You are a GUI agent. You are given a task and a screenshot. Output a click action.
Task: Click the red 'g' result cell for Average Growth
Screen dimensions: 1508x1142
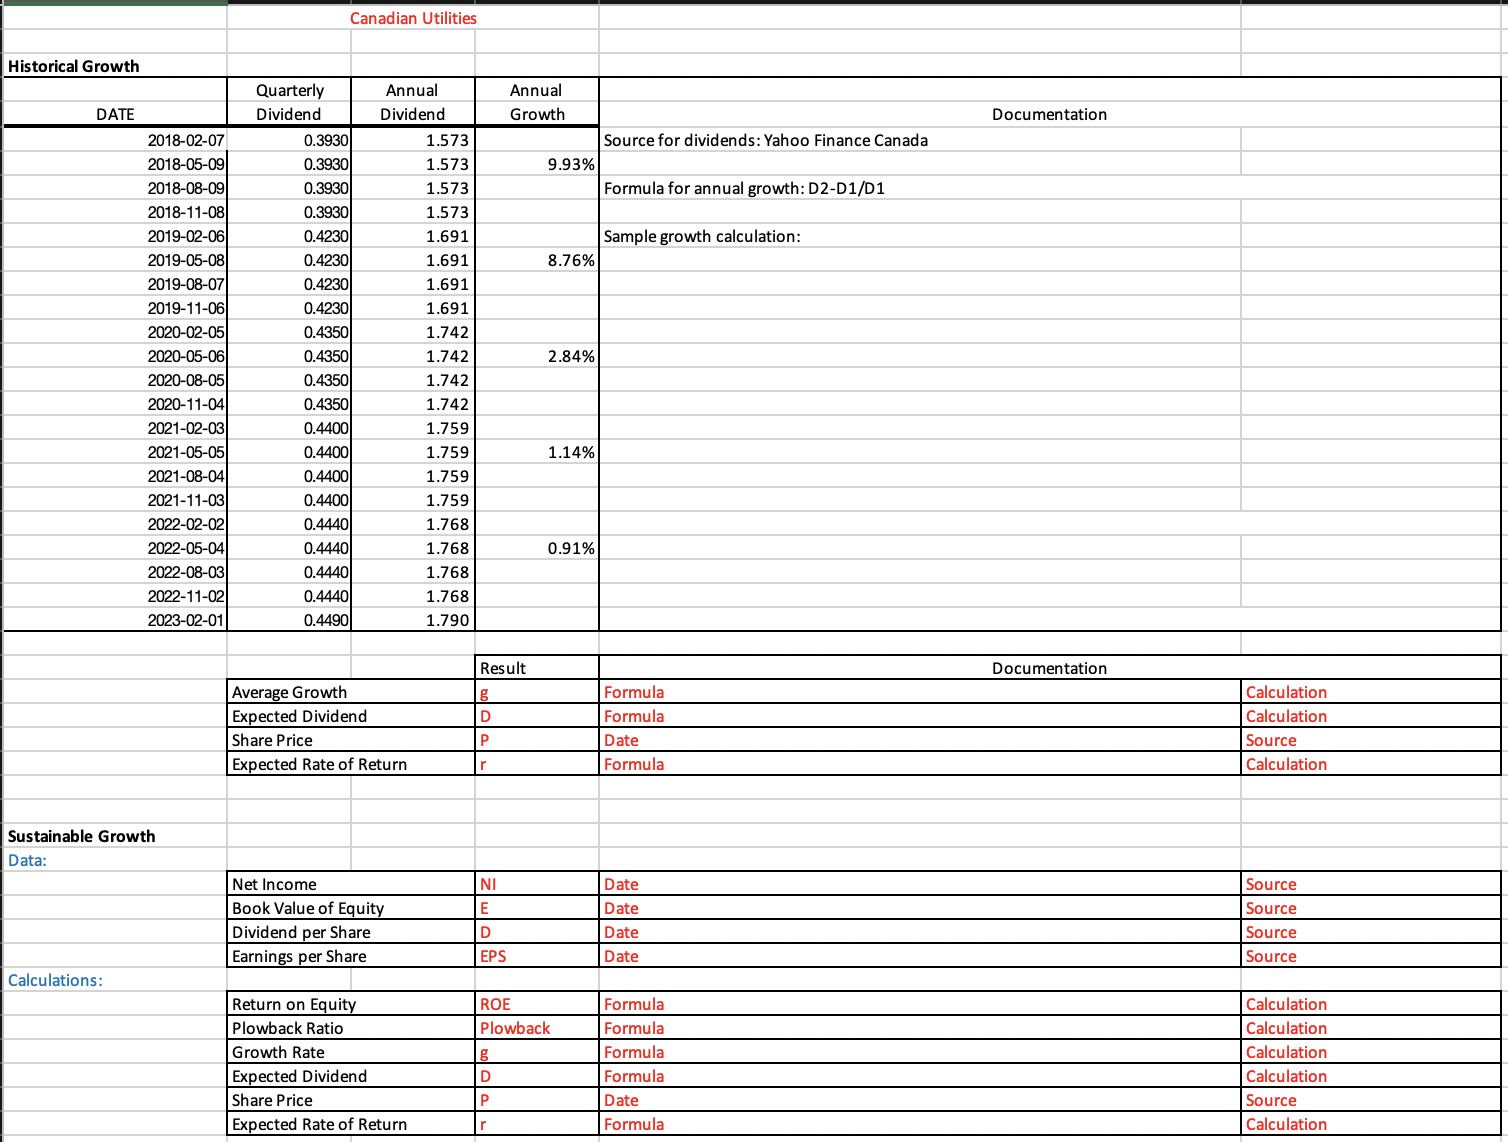click(537, 692)
